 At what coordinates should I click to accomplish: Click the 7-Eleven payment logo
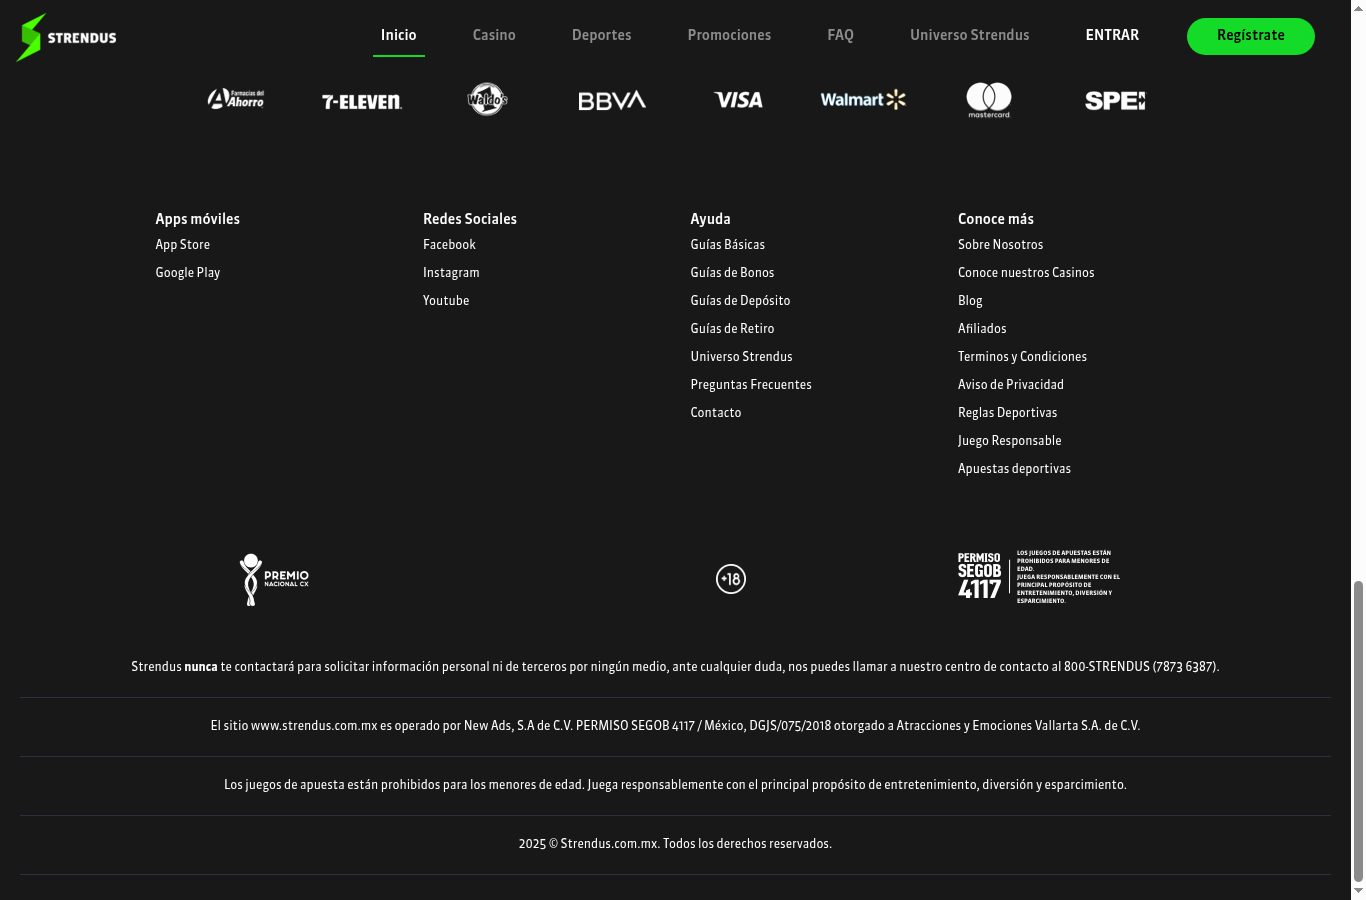[x=362, y=101]
